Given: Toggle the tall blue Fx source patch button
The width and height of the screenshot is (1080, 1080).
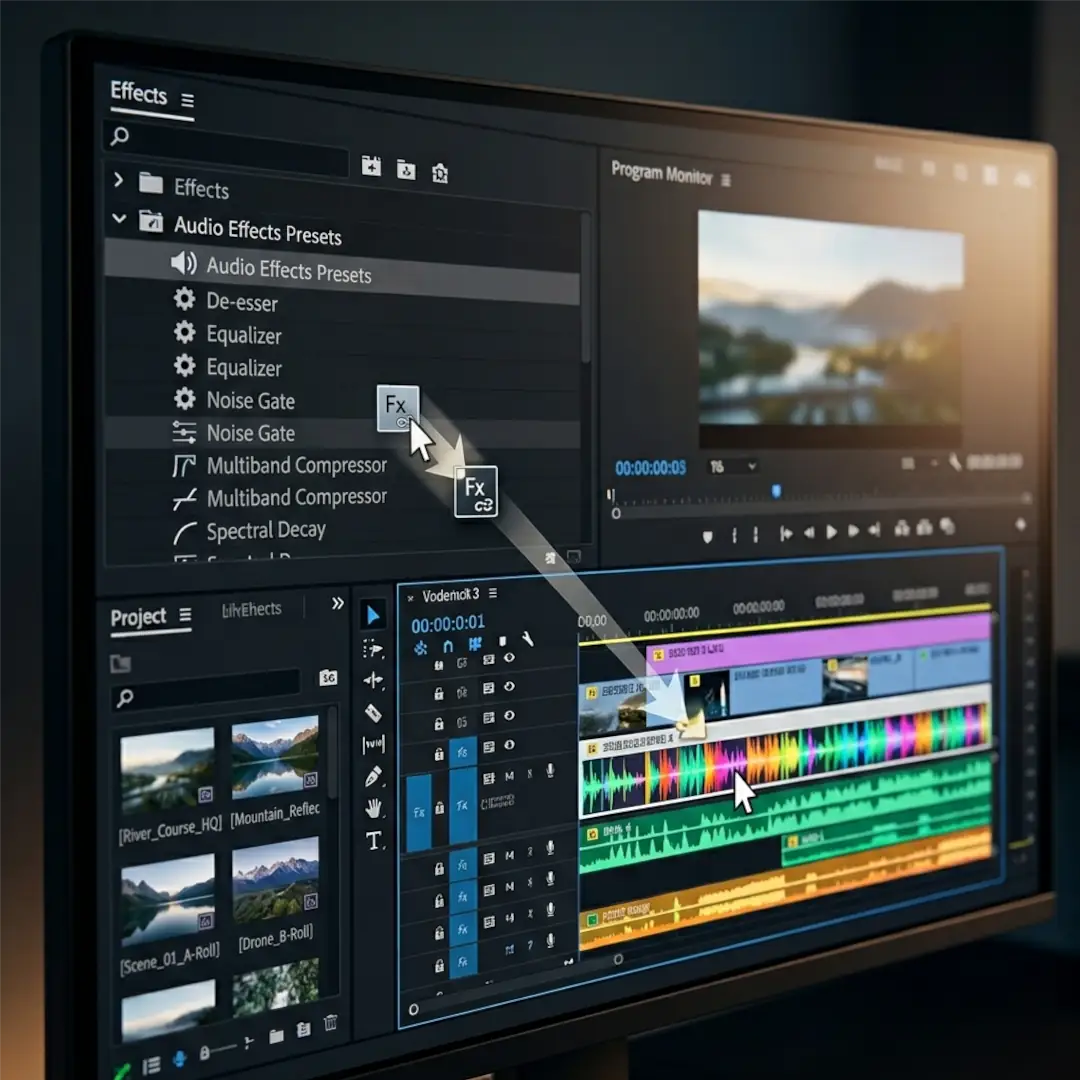Looking at the screenshot, I should point(419,813).
